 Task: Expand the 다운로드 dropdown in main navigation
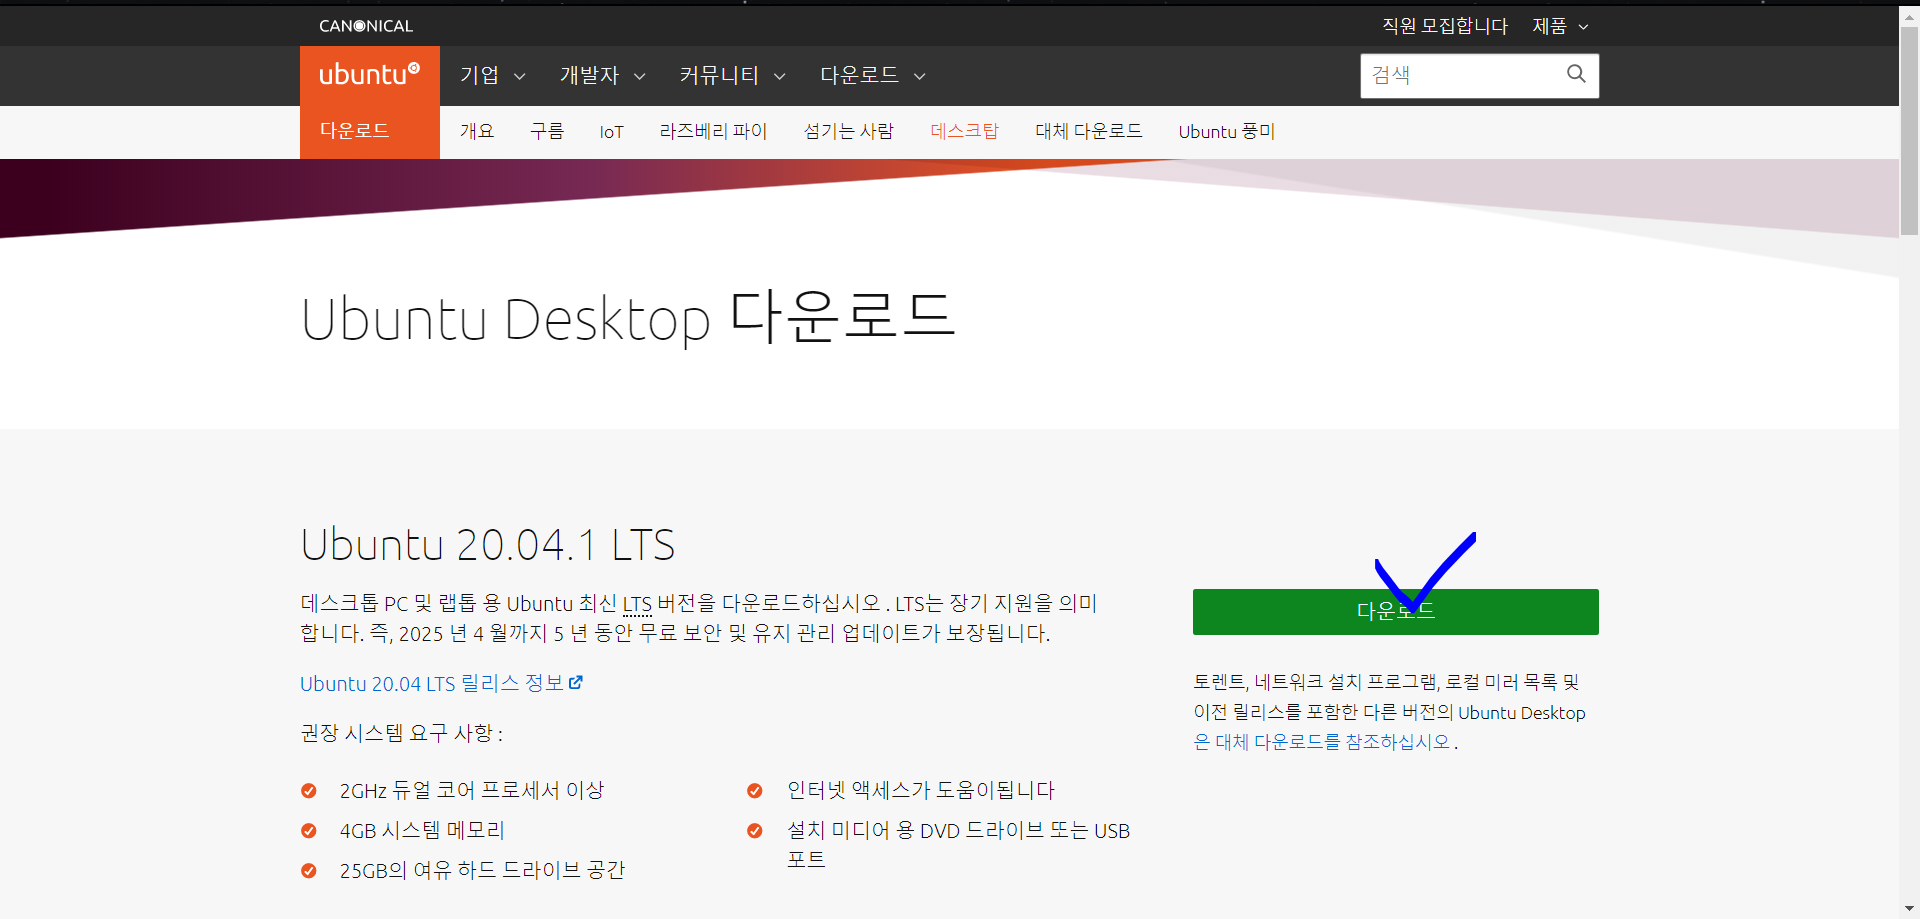(872, 75)
